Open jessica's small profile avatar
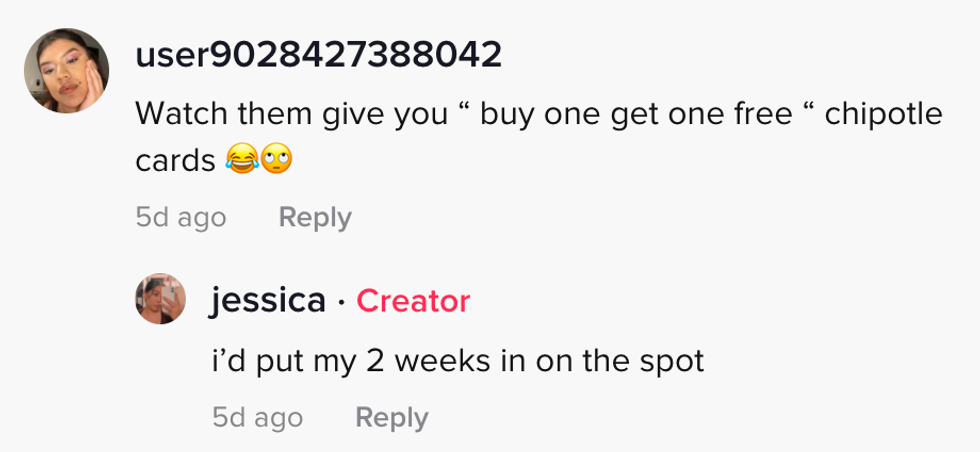The width and height of the screenshot is (980, 452). click(x=160, y=299)
